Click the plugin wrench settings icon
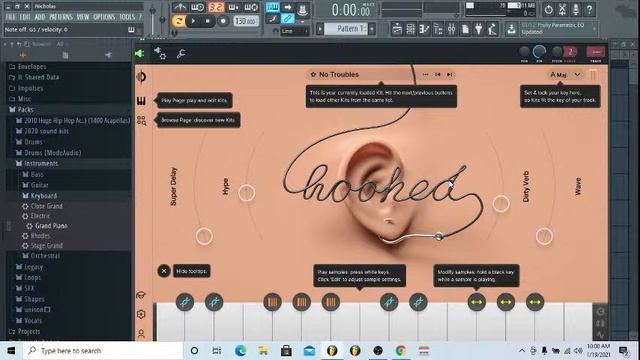The width and height of the screenshot is (640, 360). point(181,53)
